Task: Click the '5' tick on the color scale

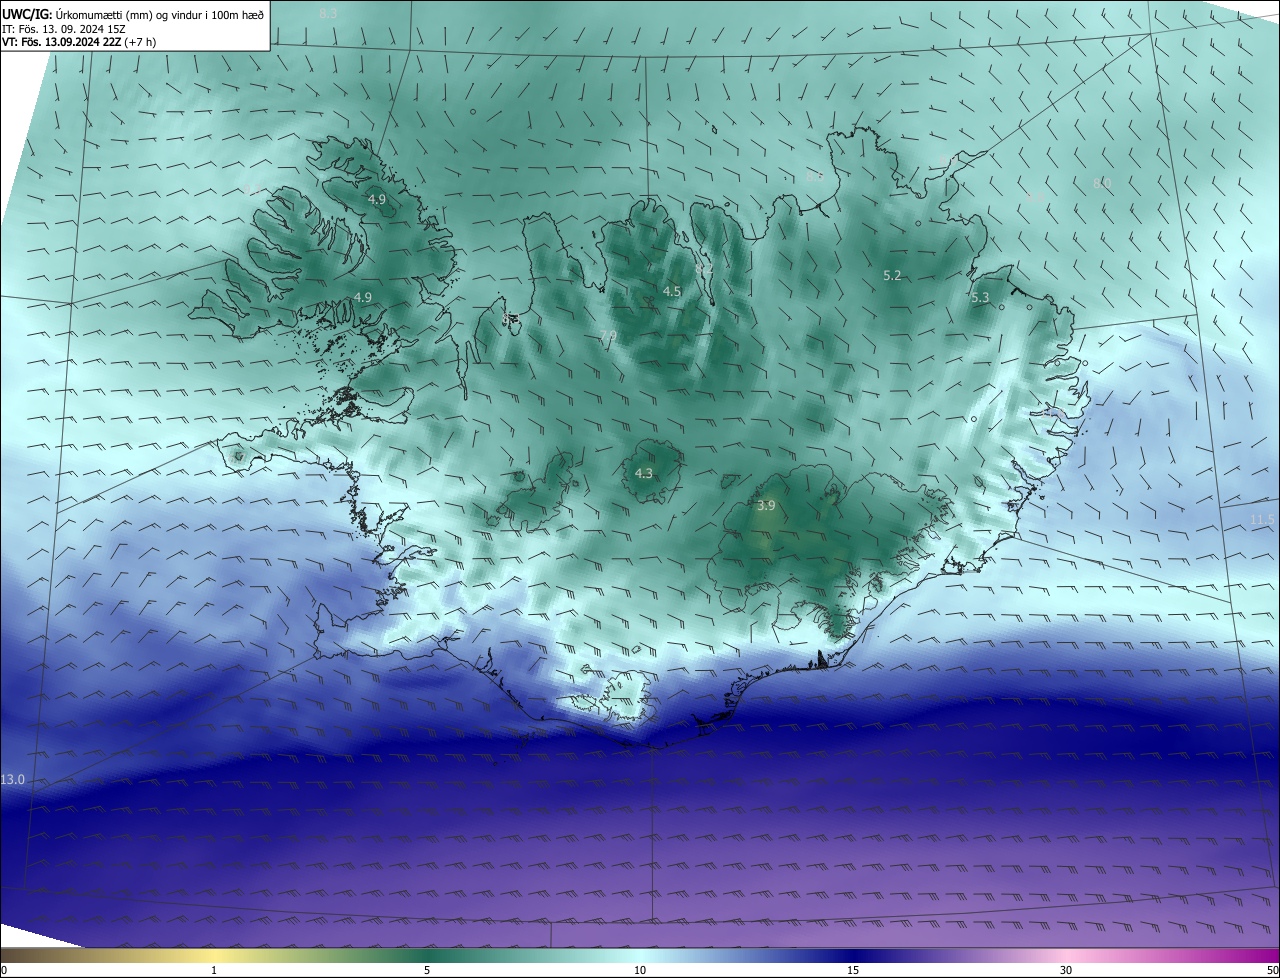Action: point(427,970)
